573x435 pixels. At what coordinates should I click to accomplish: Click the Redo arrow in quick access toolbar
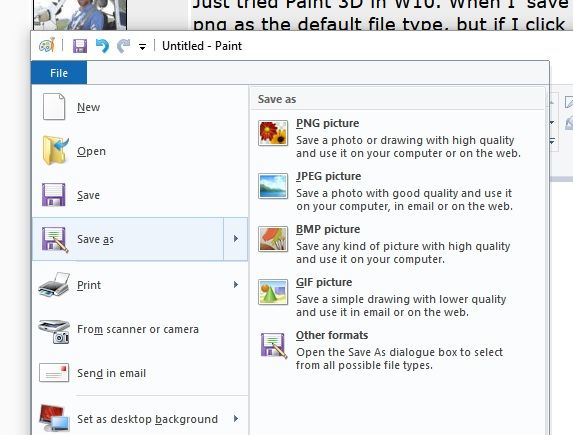[x=124, y=46]
